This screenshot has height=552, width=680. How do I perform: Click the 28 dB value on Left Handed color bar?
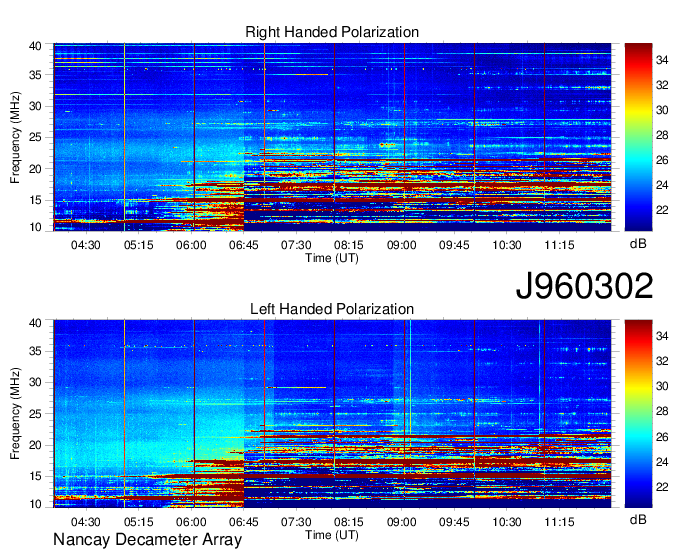point(662,411)
